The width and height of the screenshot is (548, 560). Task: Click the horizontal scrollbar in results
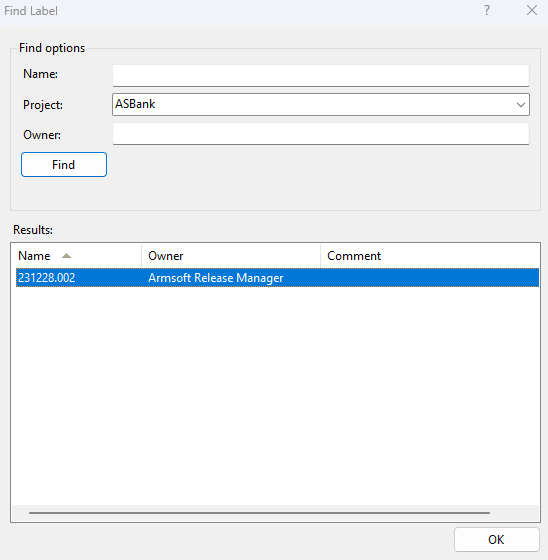click(259, 512)
